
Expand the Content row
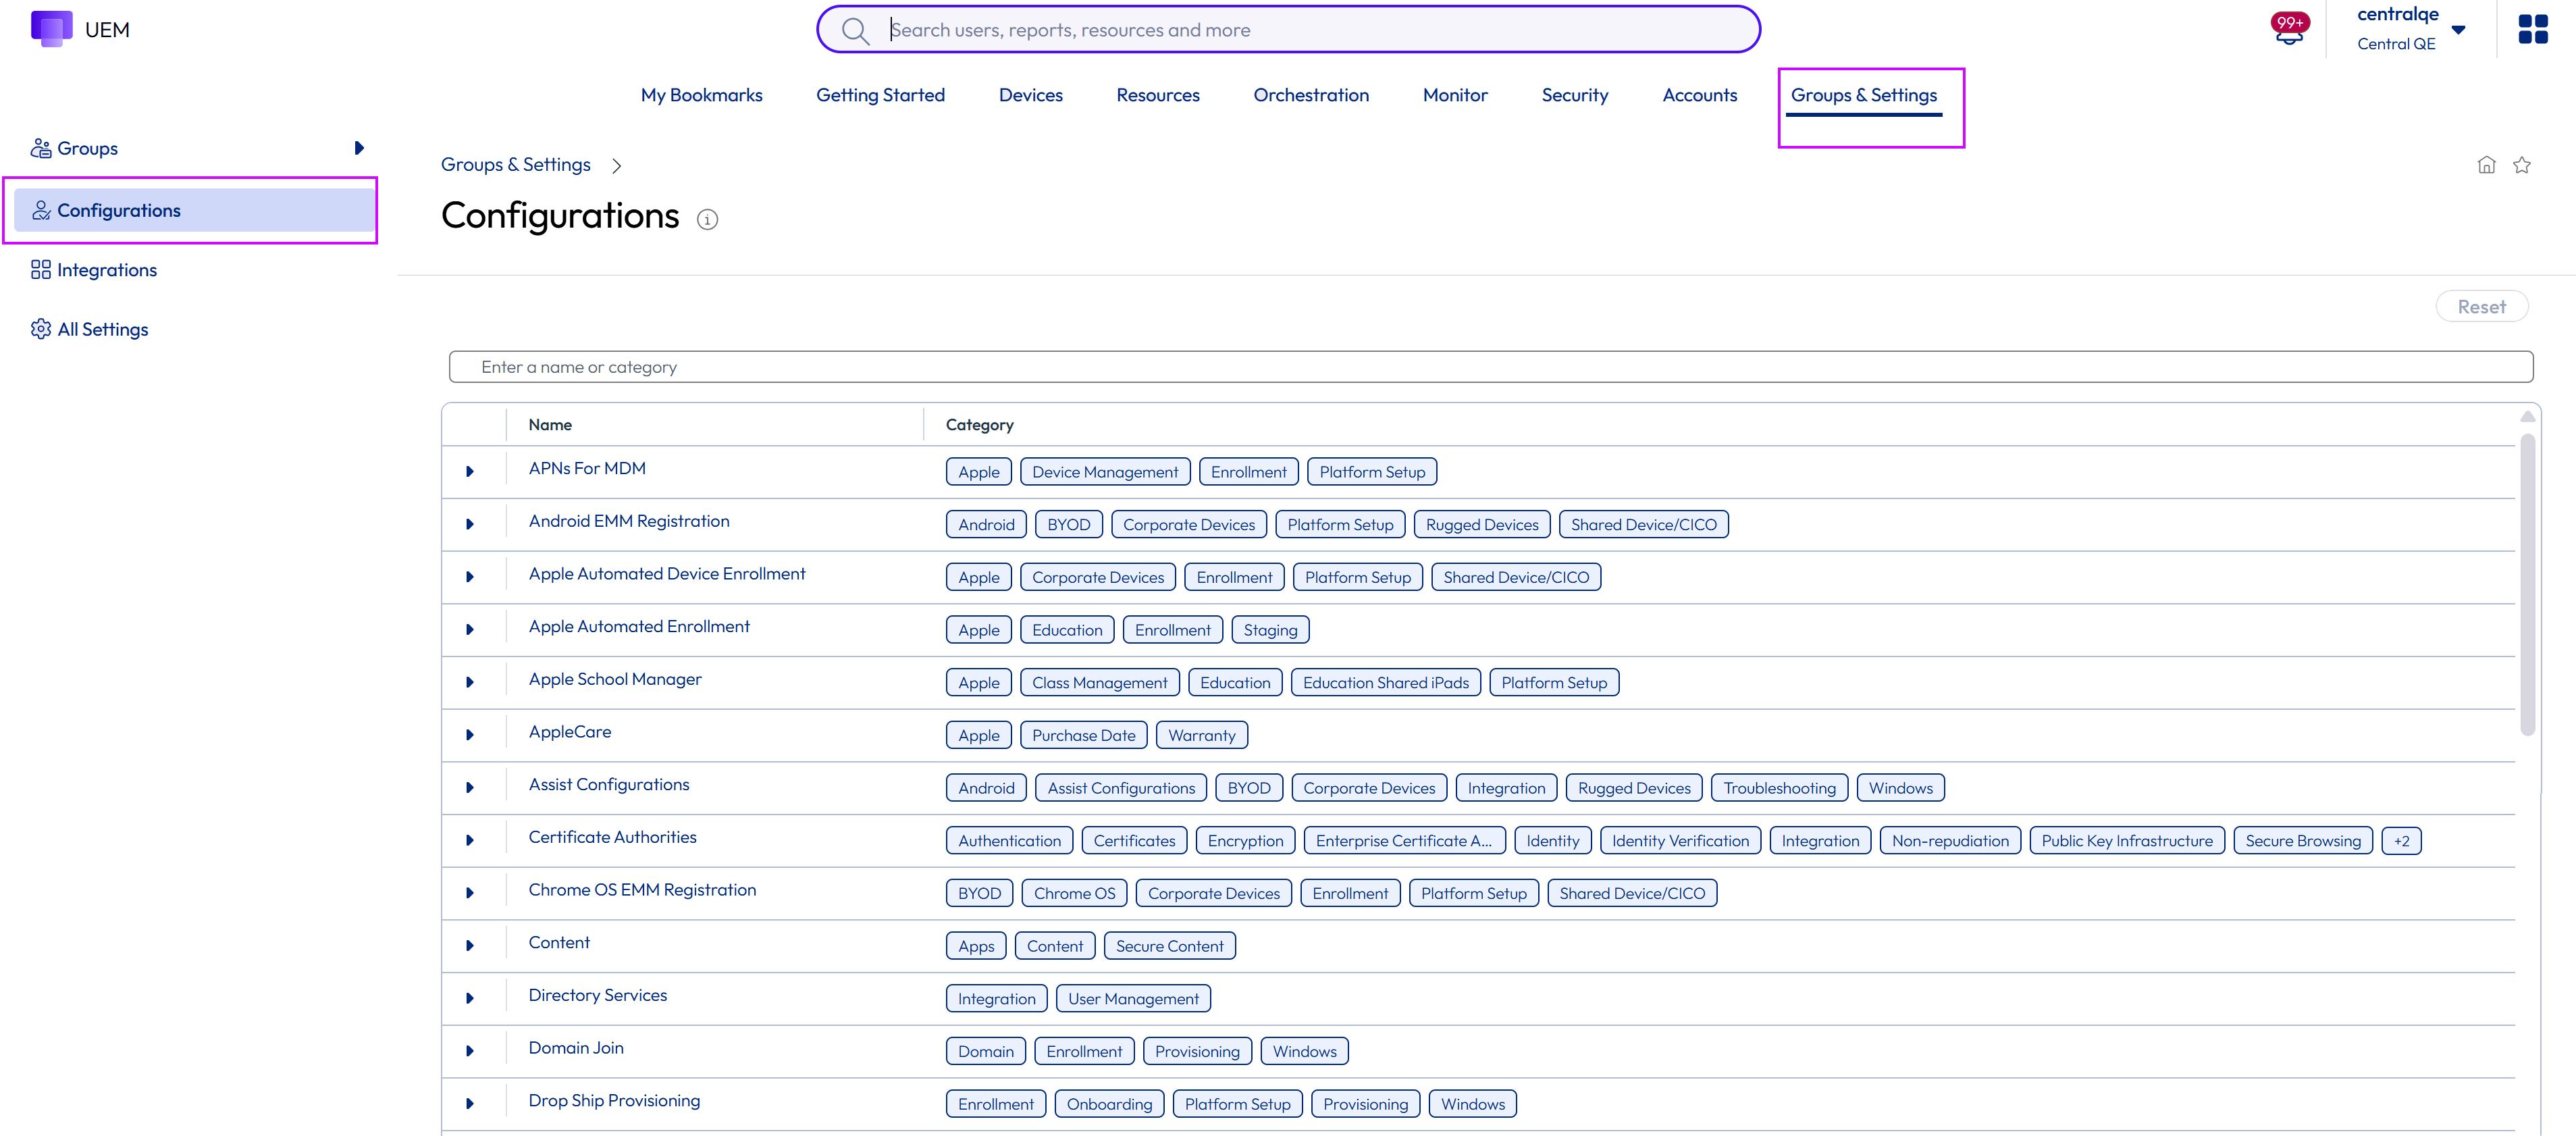coord(470,946)
